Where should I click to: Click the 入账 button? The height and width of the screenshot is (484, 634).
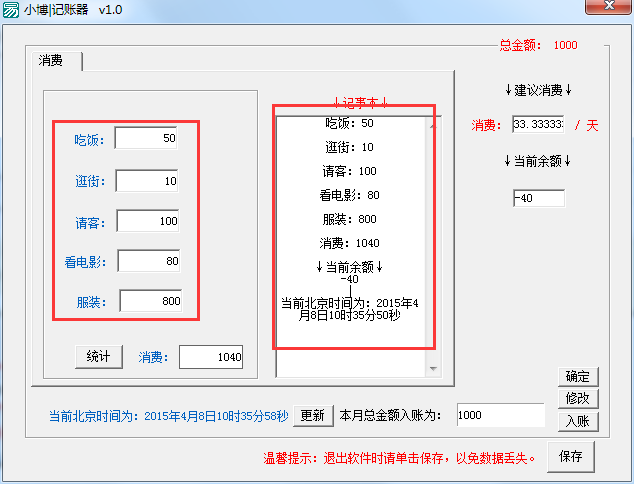578,422
